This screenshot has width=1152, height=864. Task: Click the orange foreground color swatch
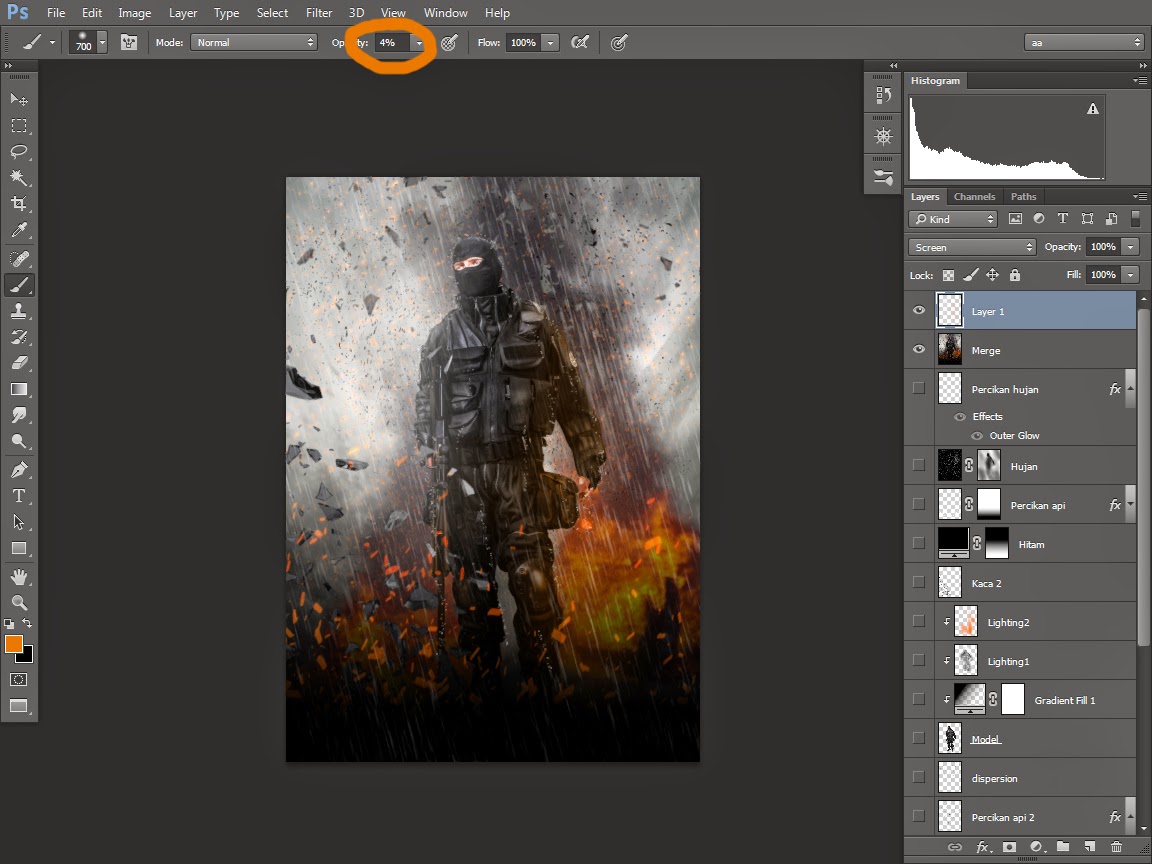pos(14,644)
